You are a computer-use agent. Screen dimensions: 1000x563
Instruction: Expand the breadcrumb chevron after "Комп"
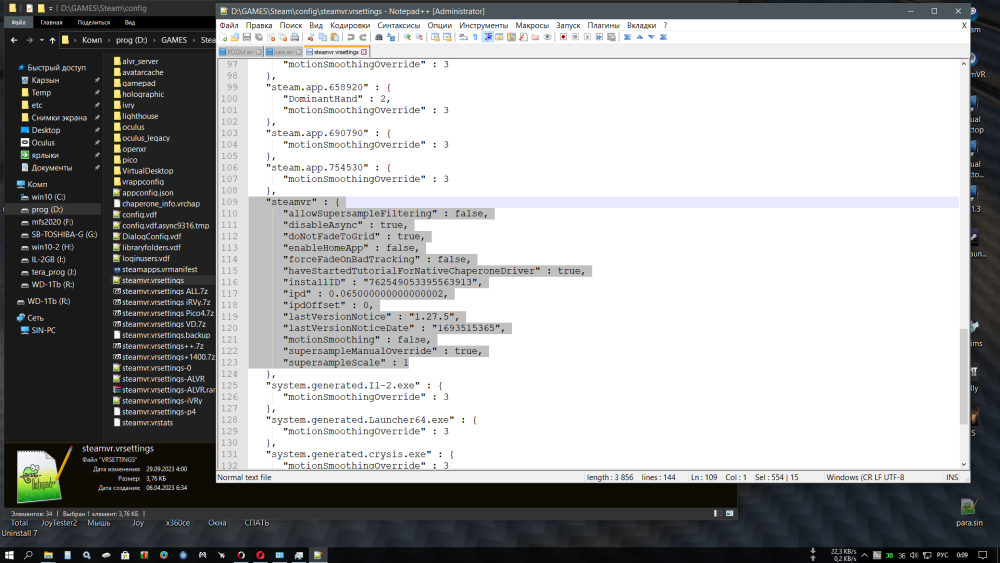tap(109, 40)
